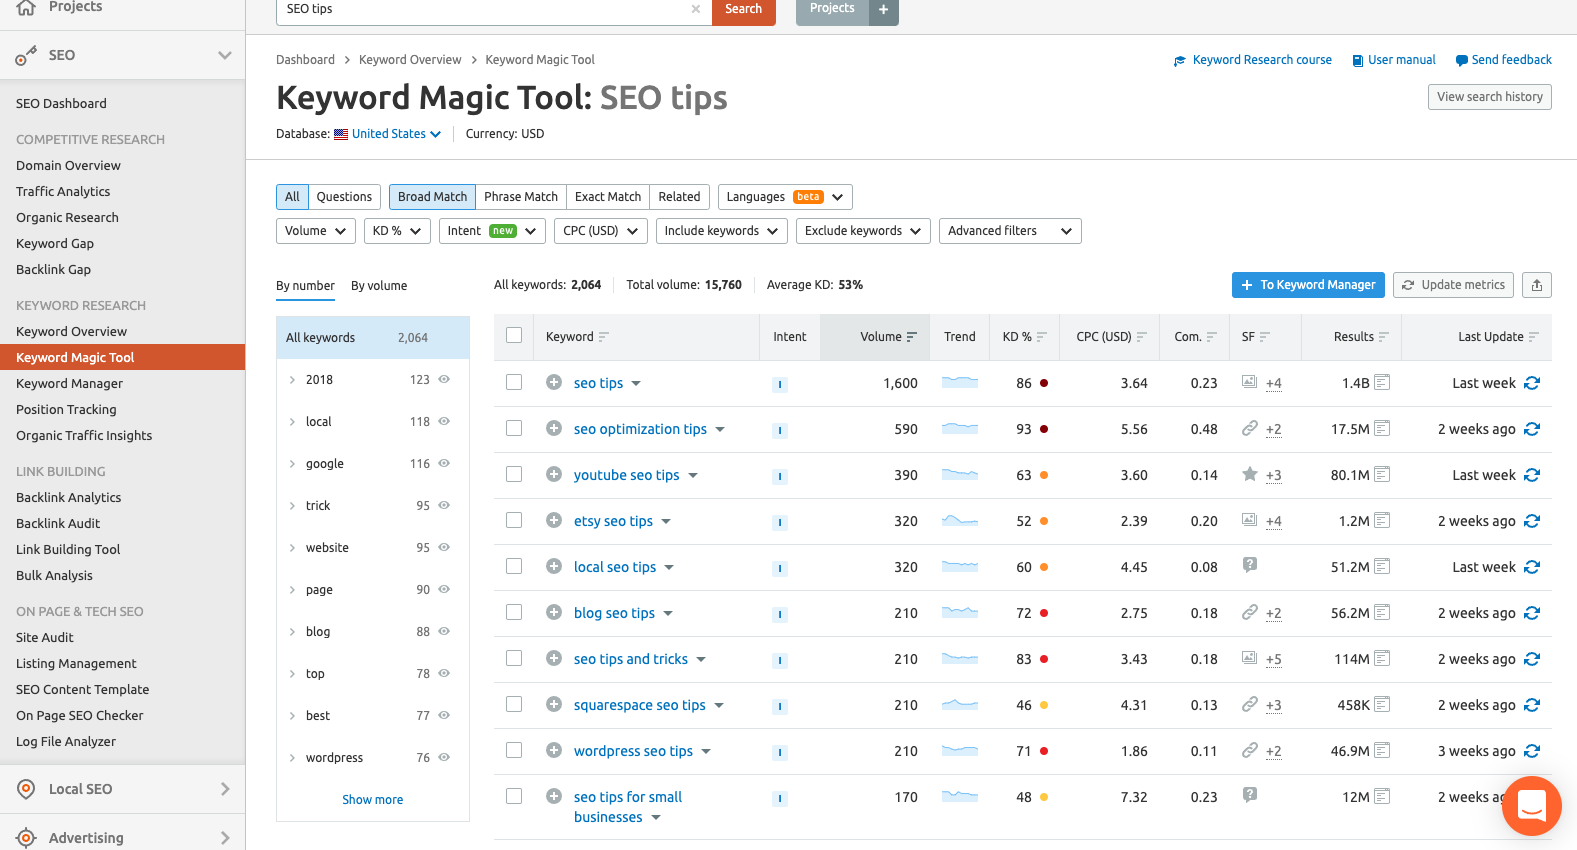
Task: Open the KD % filter dropdown
Action: [397, 231]
